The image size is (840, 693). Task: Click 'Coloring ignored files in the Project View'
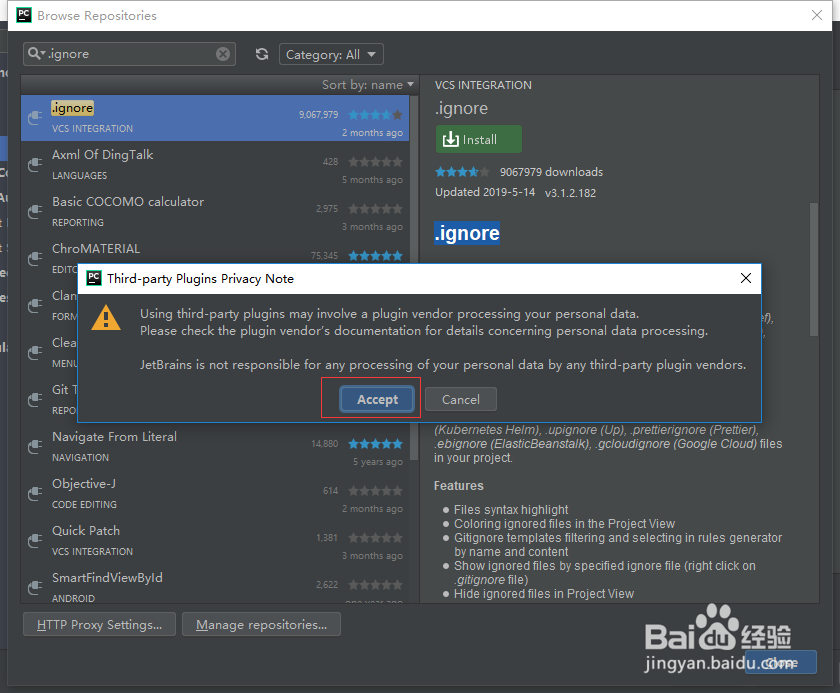click(564, 523)
